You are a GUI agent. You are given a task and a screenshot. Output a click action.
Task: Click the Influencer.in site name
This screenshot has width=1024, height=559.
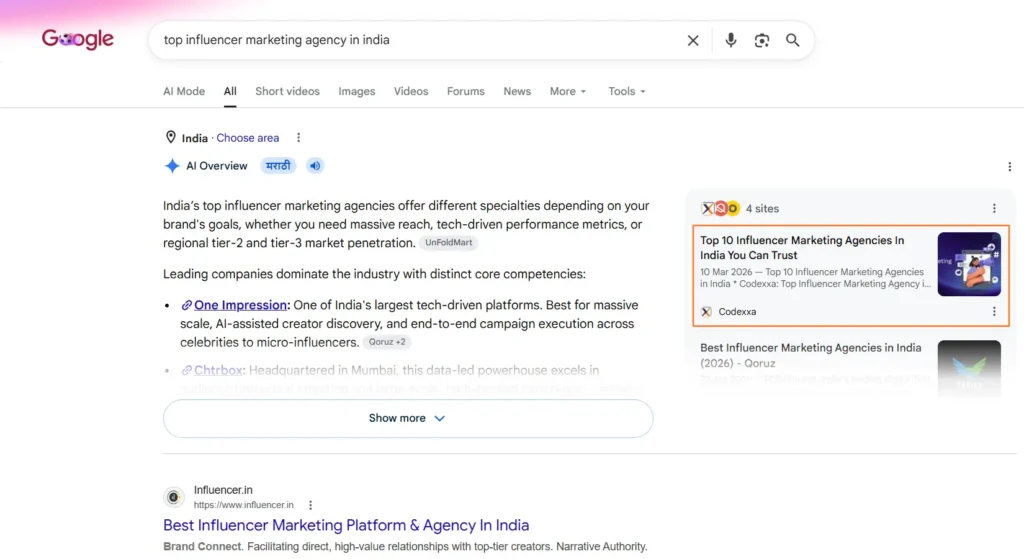223,490
